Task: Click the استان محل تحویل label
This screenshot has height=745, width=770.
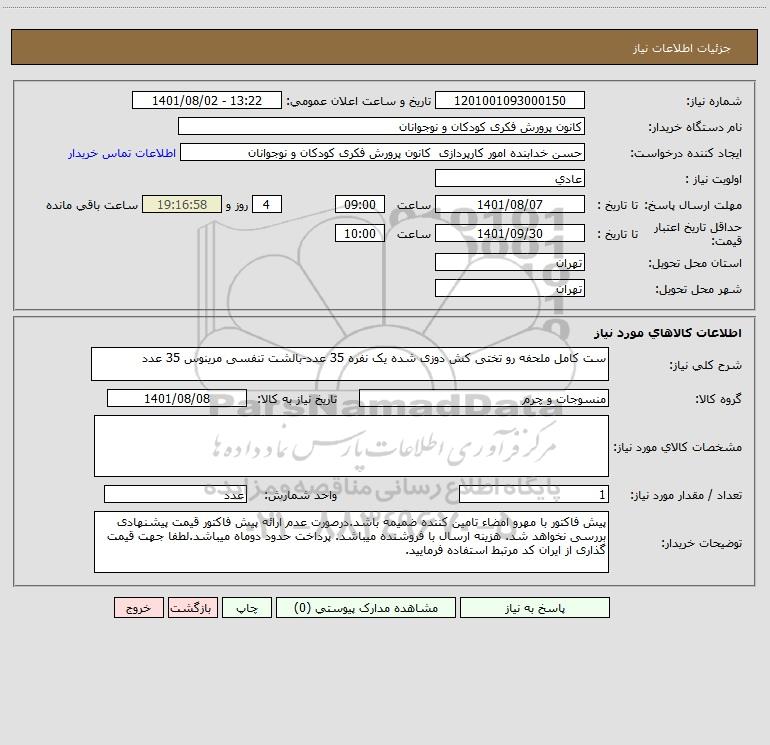Action: 695,263
